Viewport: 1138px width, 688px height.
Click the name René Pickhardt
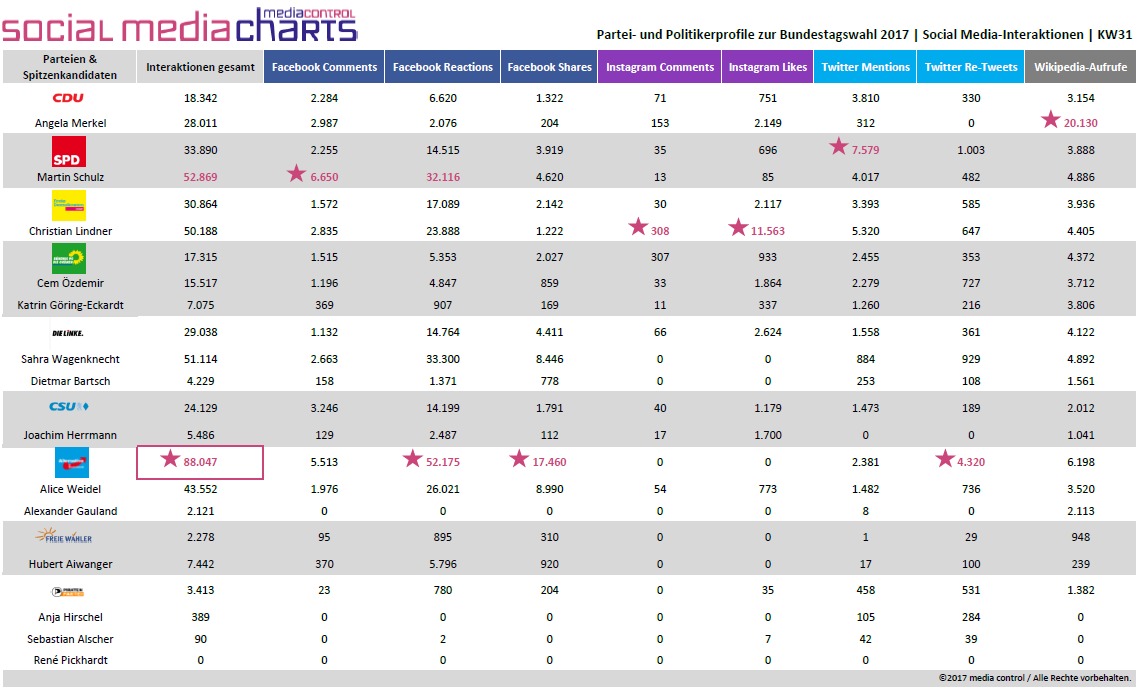click(x=70, y=660)
